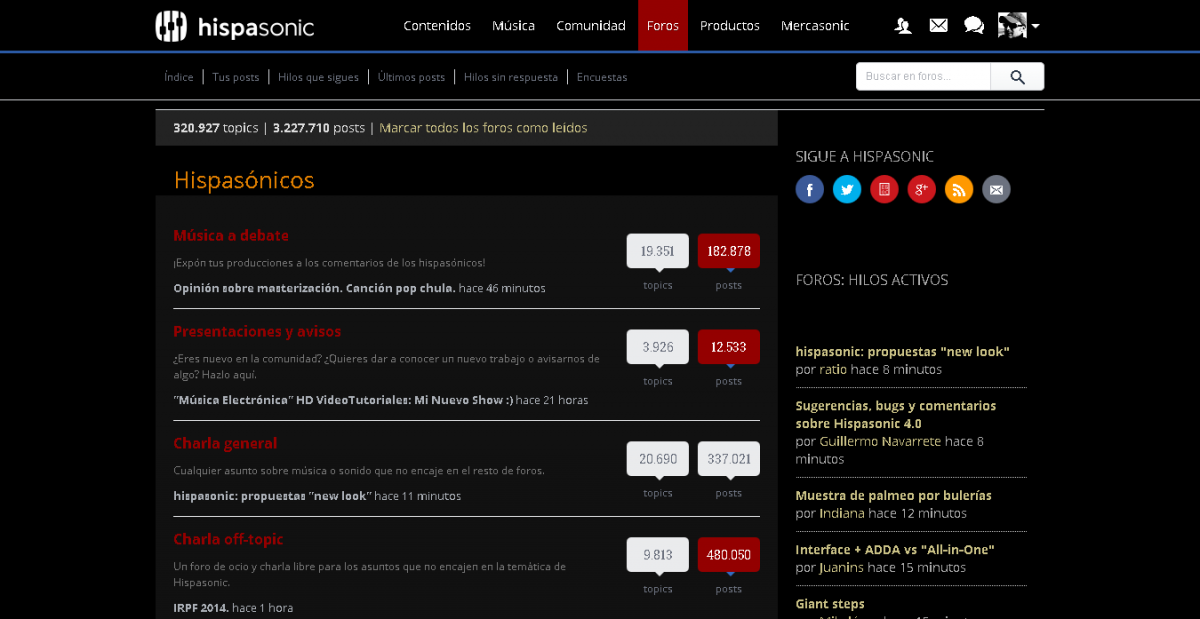Open the 'Charla general' forum

225,444
